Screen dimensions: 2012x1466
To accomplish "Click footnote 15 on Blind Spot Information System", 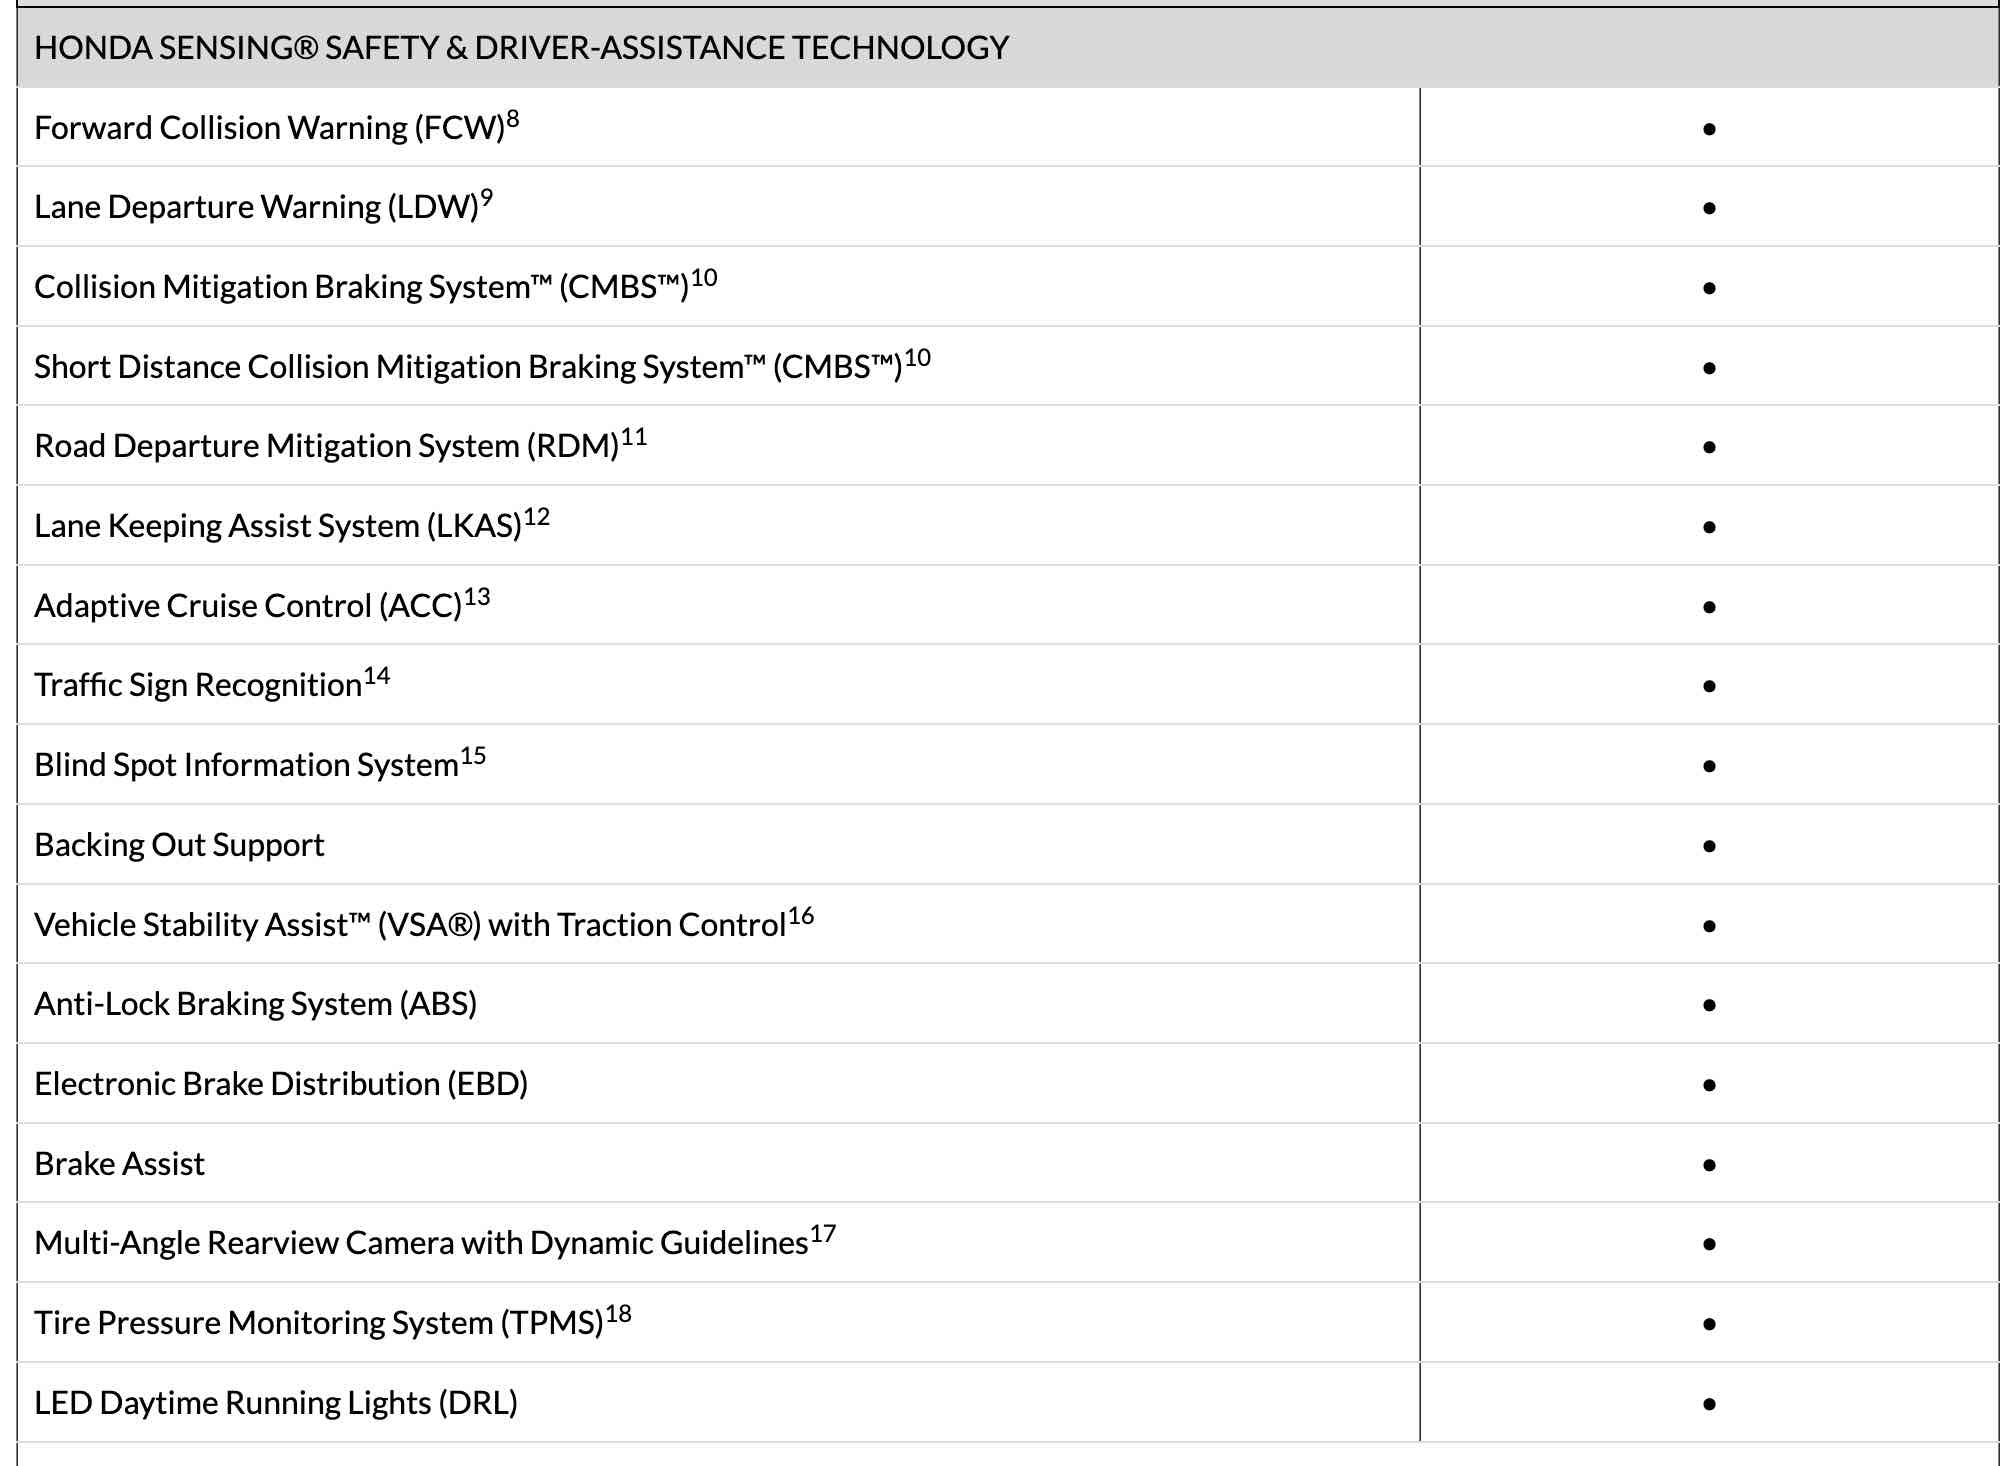I will pos(473,756).
